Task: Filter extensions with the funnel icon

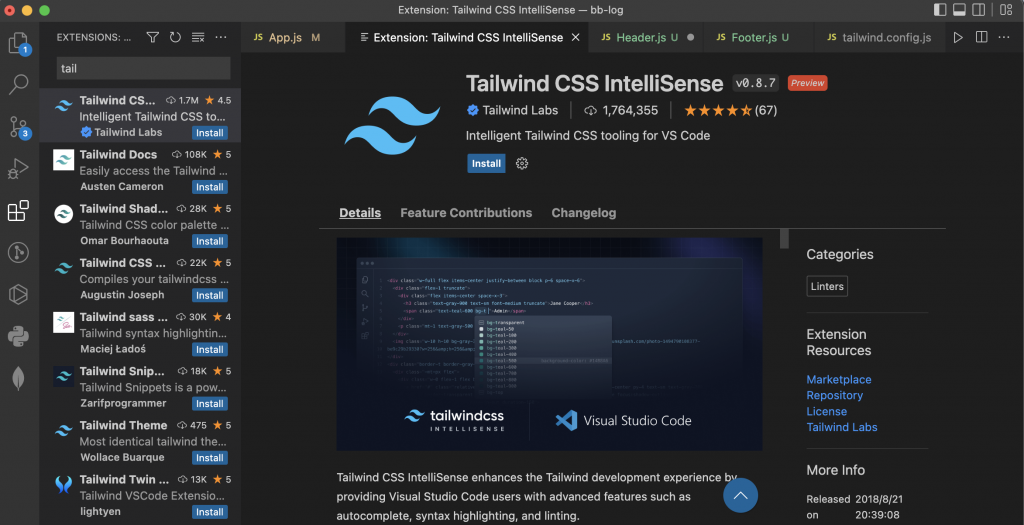Action: pos(152,37)
